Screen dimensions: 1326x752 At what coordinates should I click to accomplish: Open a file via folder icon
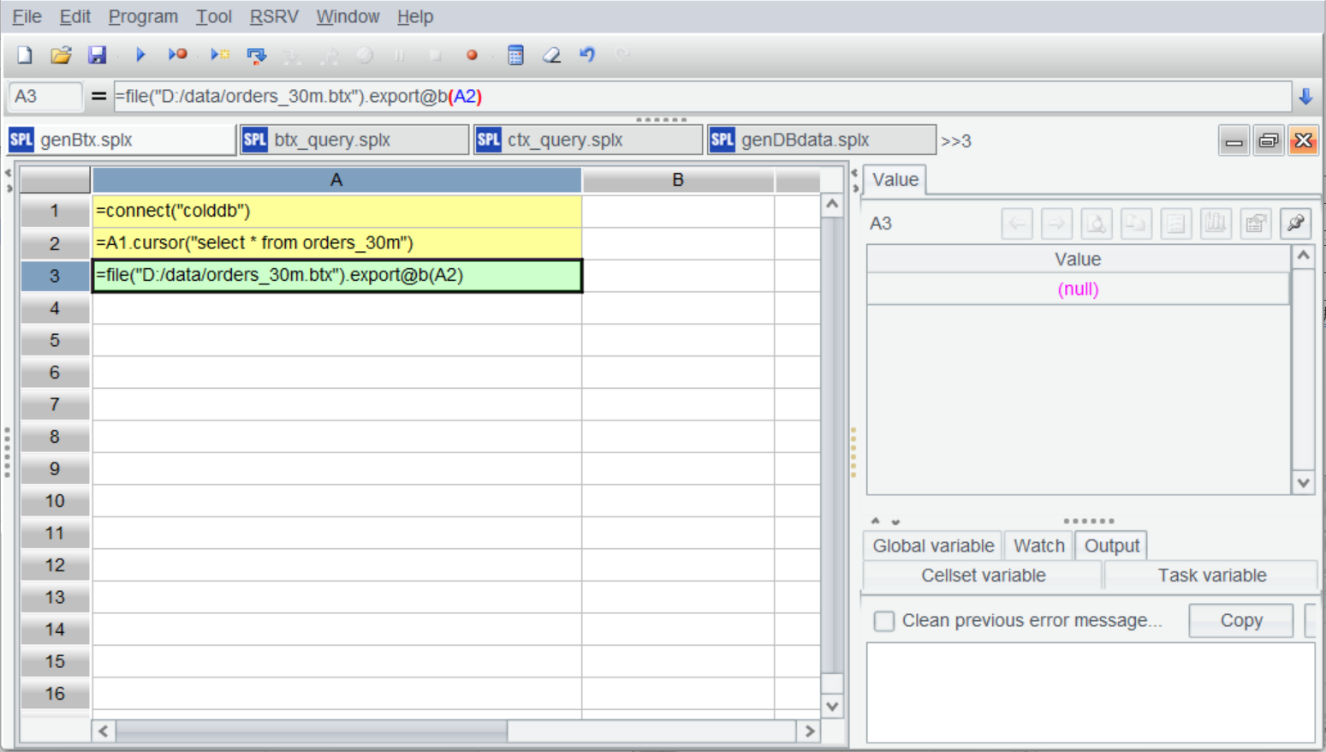point(61,55)
